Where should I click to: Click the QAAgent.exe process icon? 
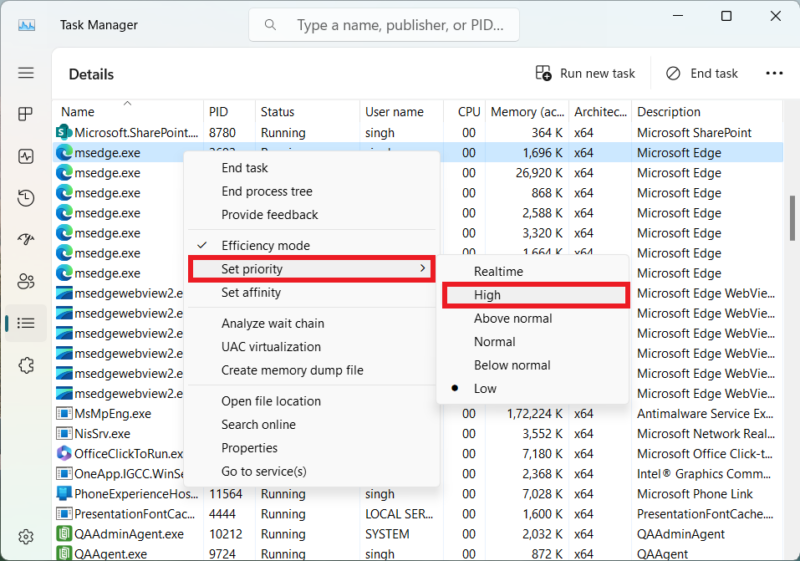[x=64, y=553]
